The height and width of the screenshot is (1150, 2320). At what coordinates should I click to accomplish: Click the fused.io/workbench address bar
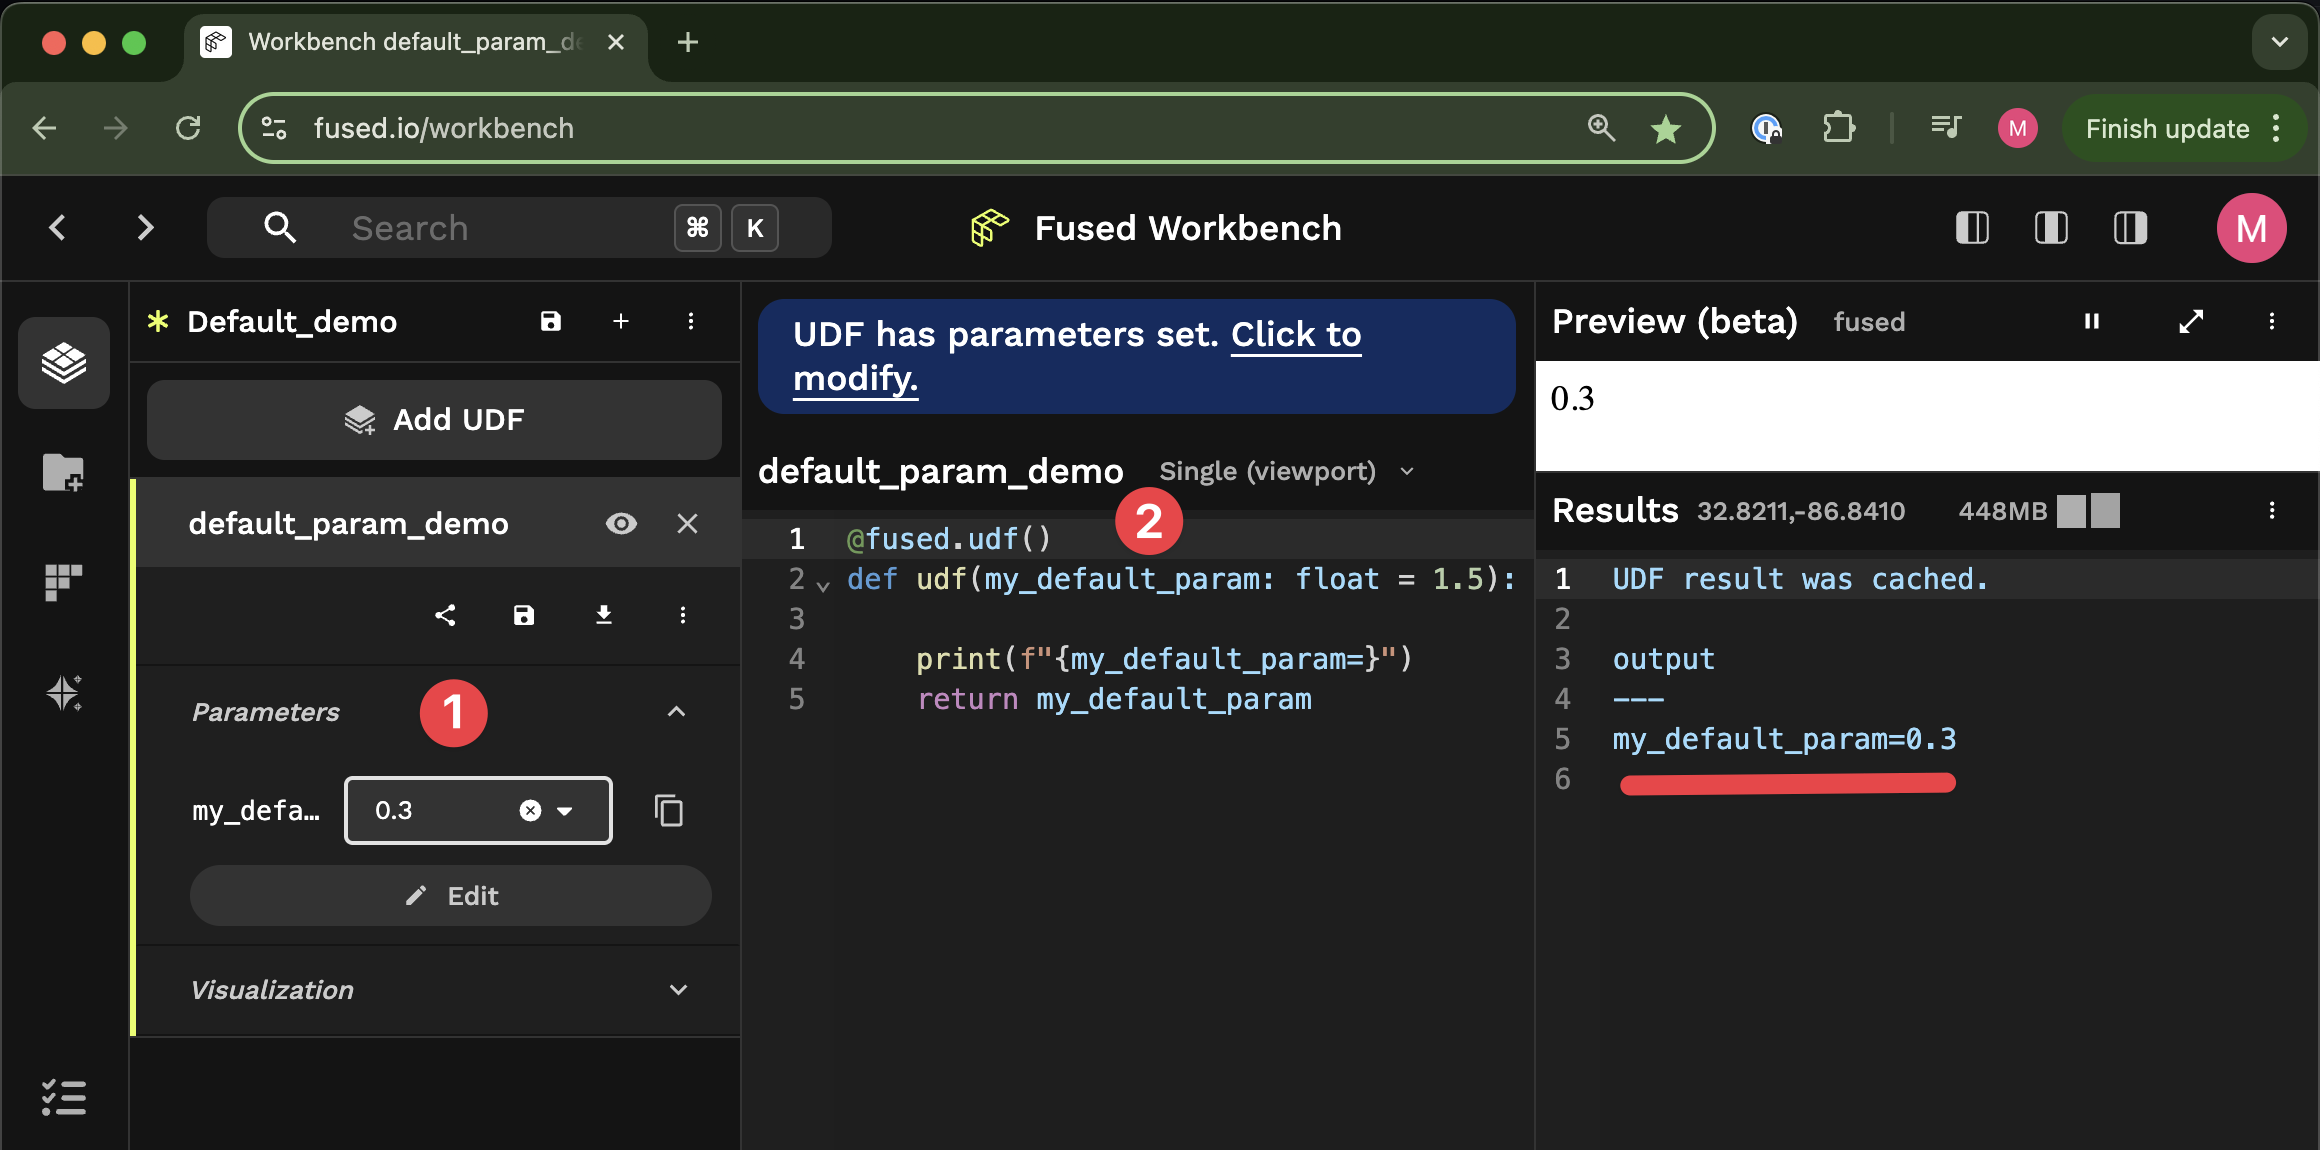click(x=975, y=128)
